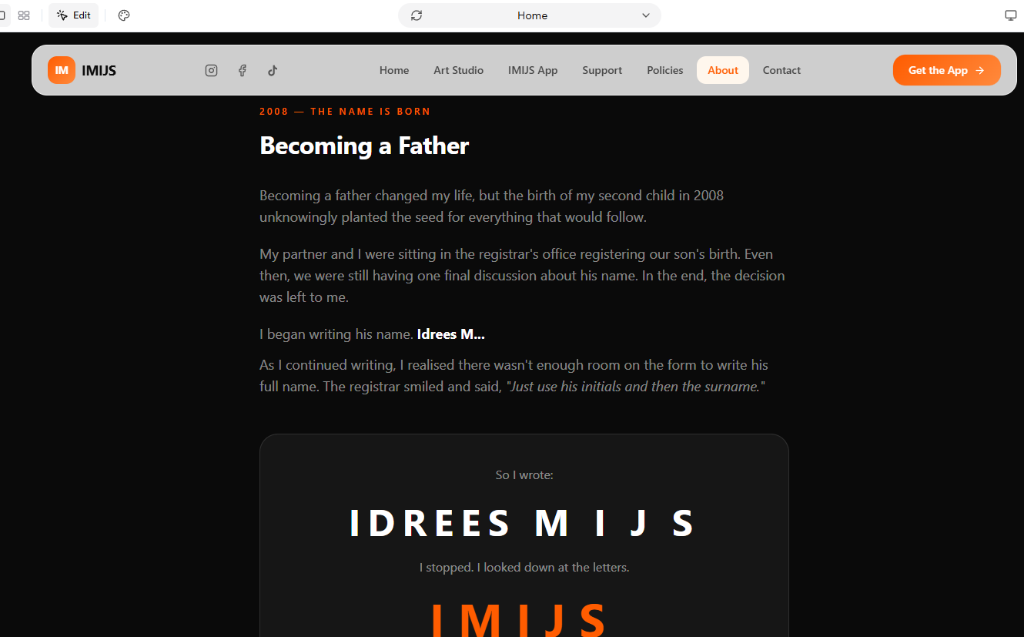Open Policies nav item
This screenshot has width=1024, height=637.
665,71
